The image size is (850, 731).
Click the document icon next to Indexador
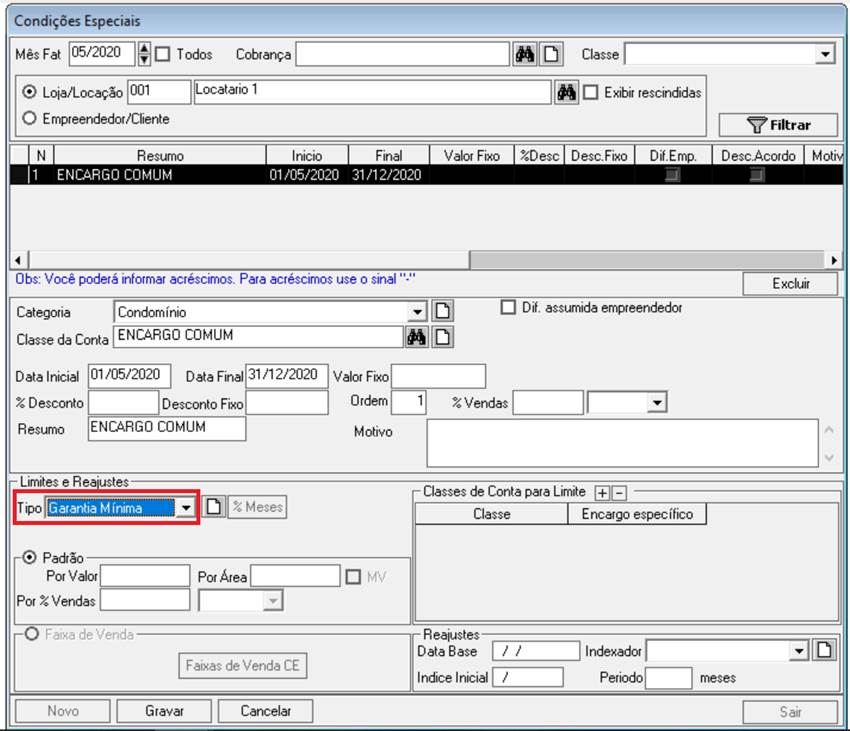pos(824,650)
